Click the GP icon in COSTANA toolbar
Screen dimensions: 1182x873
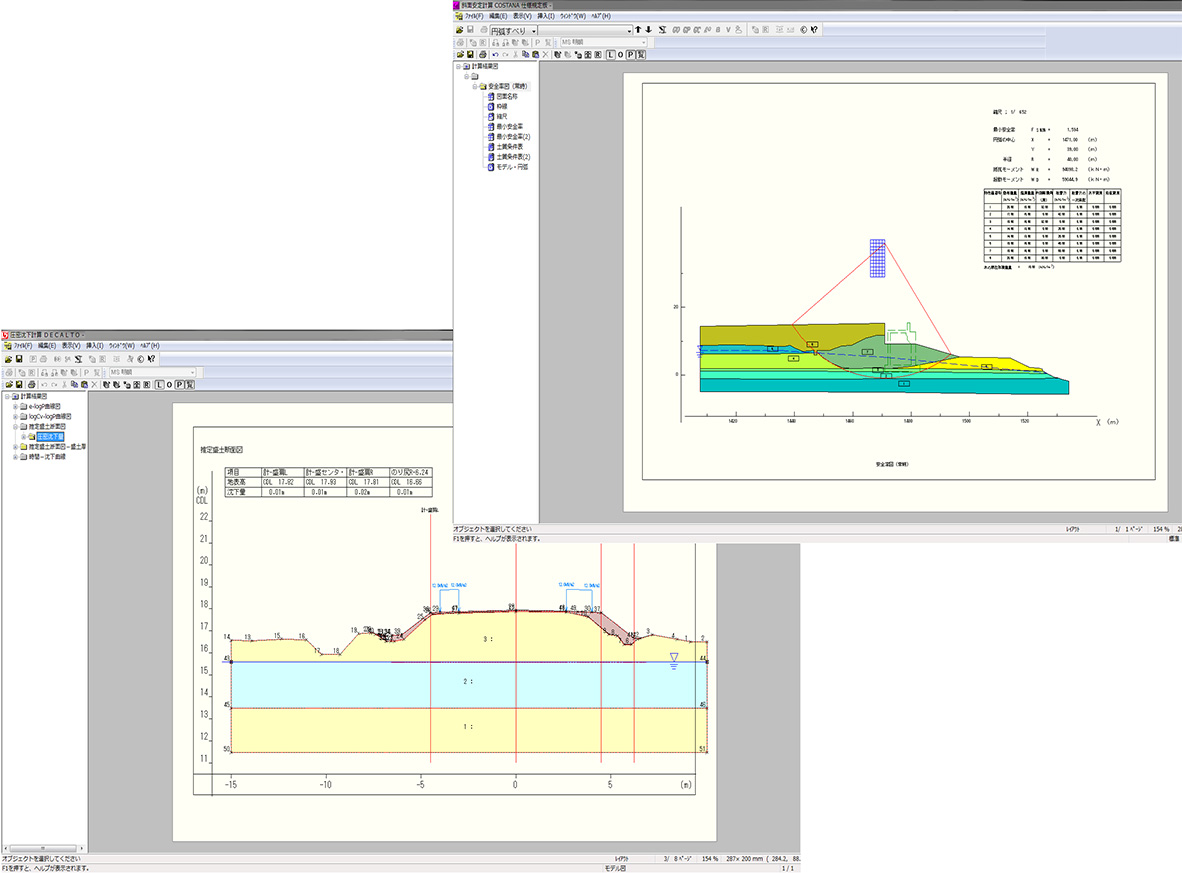[687, 30]
